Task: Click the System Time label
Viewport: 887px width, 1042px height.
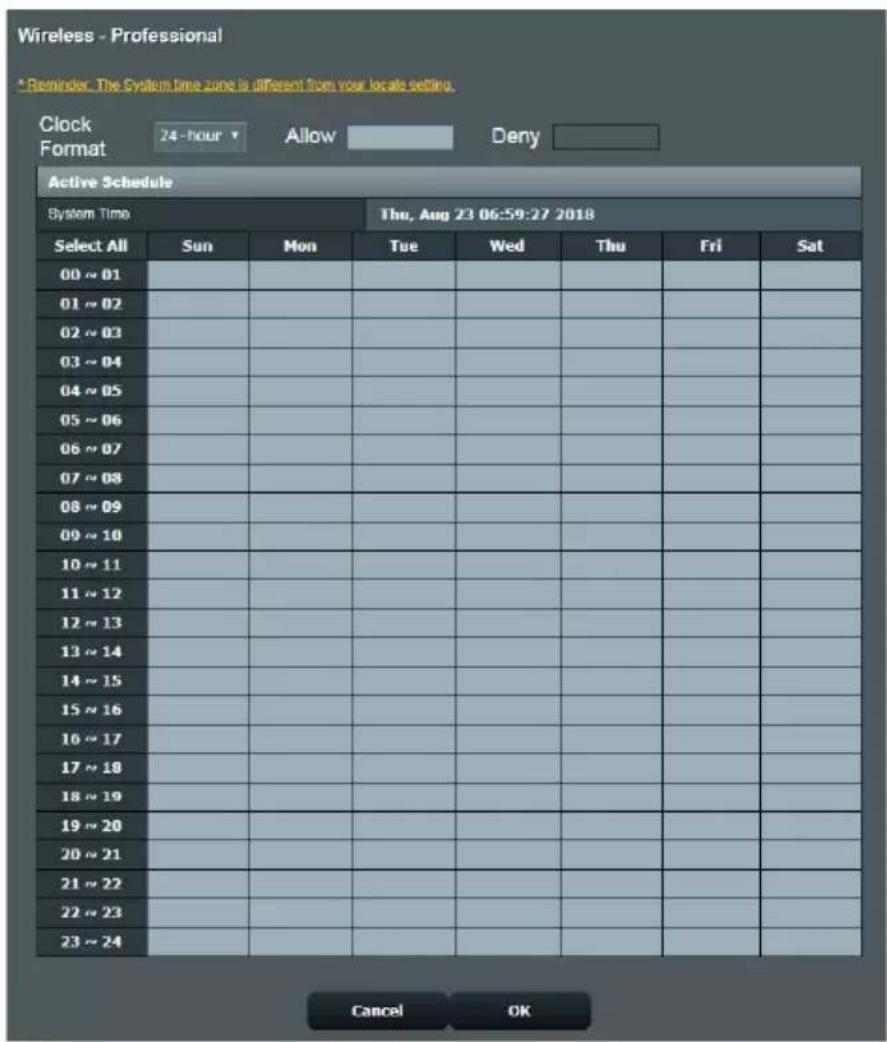Action: 88,214
